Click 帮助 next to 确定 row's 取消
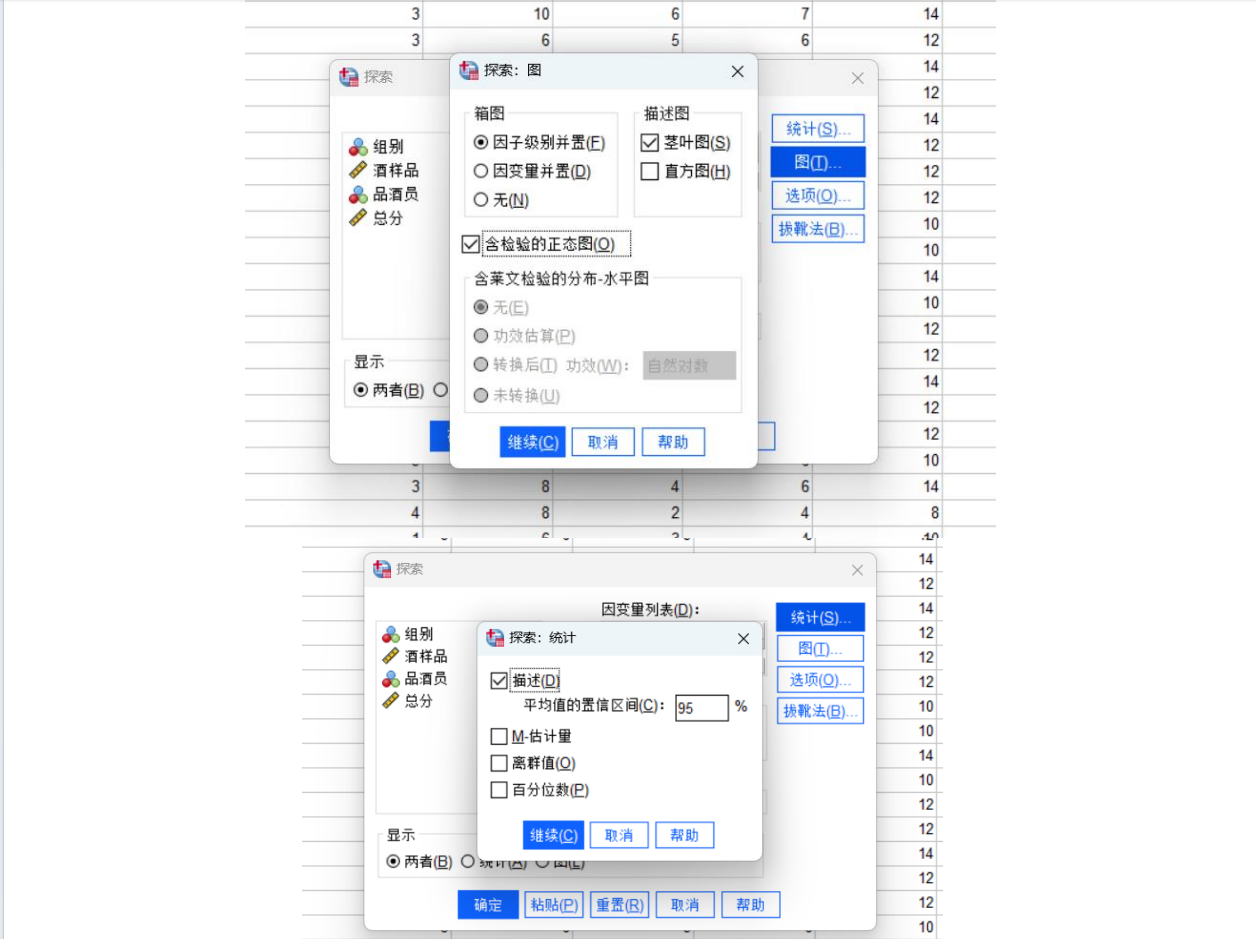This screenshot has width=1256, height=939. (x=750, y=905)
